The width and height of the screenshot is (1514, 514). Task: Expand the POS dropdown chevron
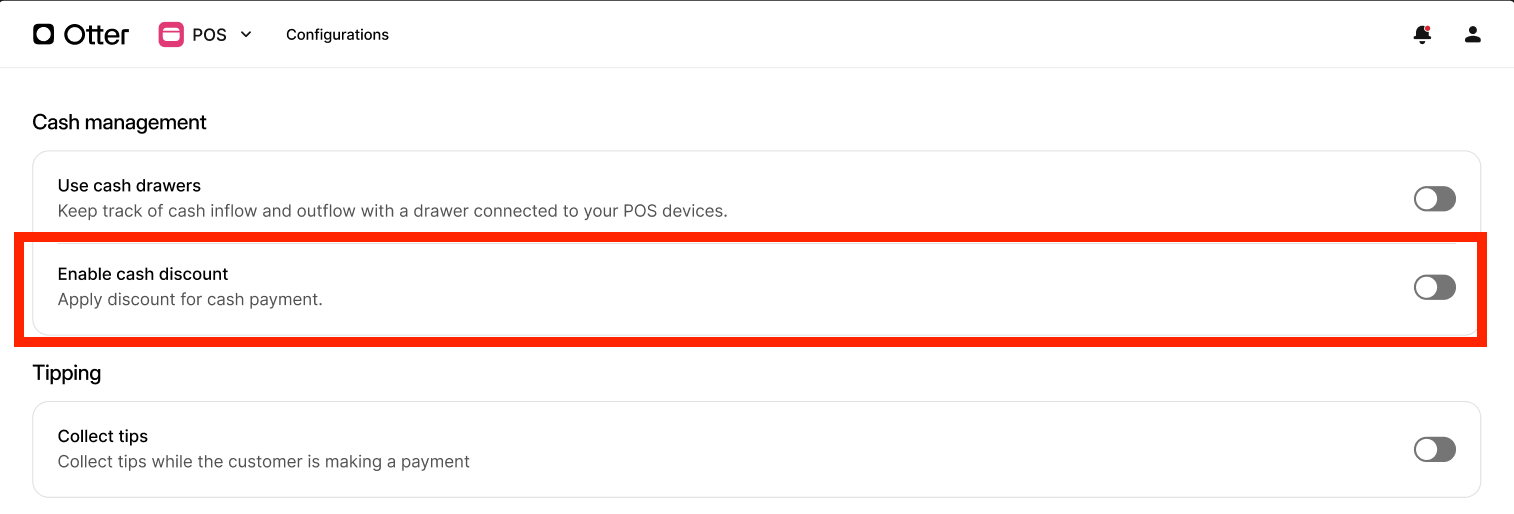click(246, 34)
